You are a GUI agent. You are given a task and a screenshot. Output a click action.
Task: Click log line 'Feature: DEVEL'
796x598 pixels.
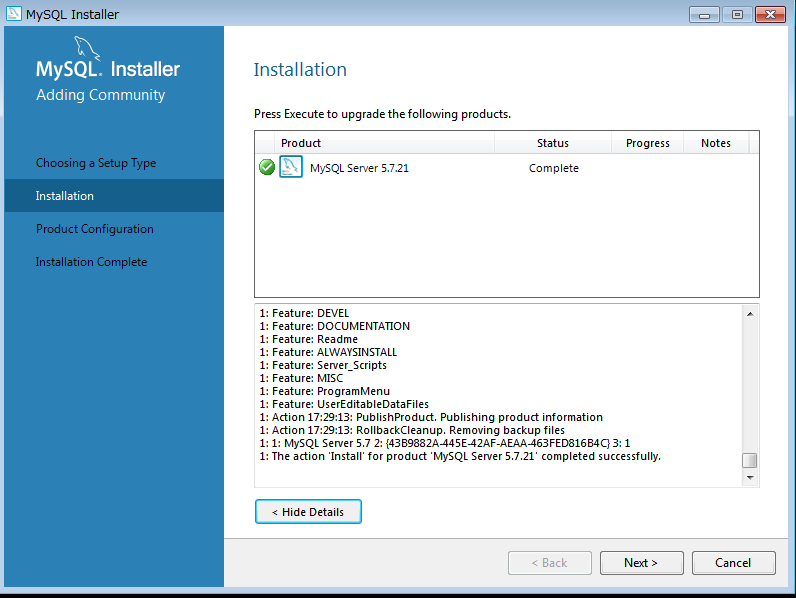click(304, 313)
